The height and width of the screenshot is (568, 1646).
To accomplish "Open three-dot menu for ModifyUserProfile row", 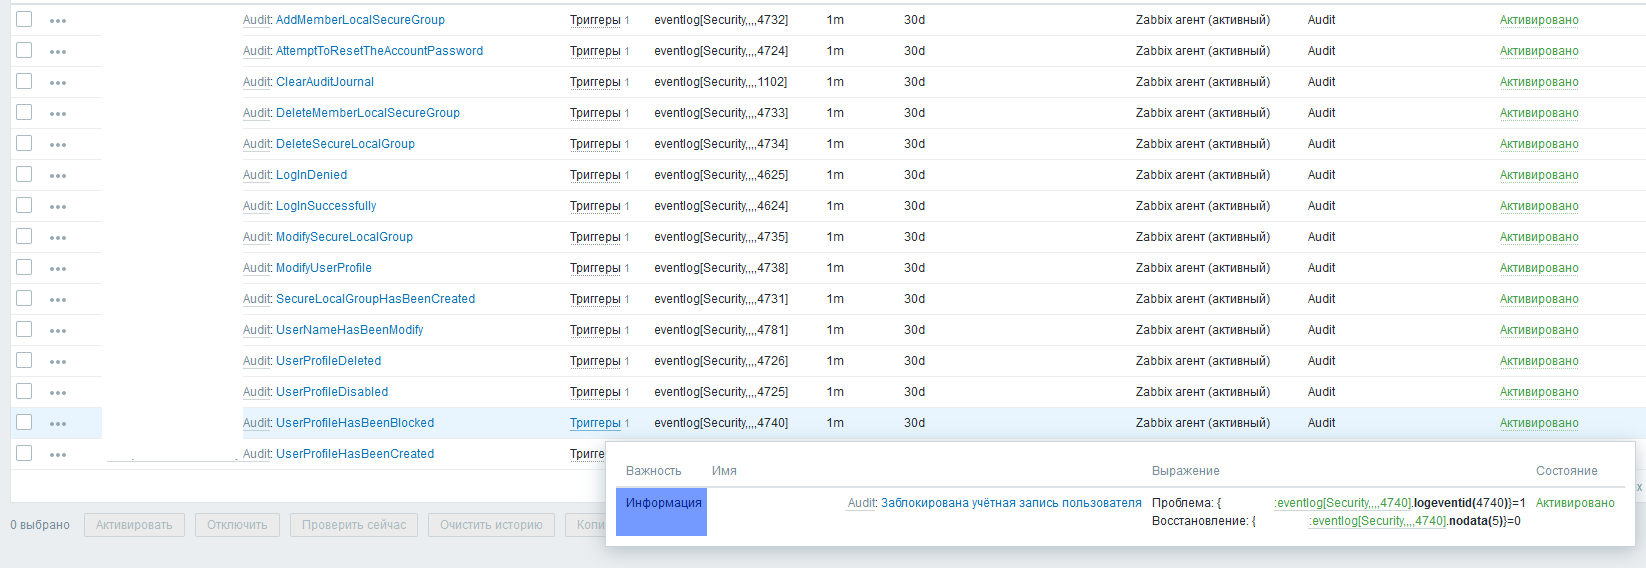I will tap(58, 269).
